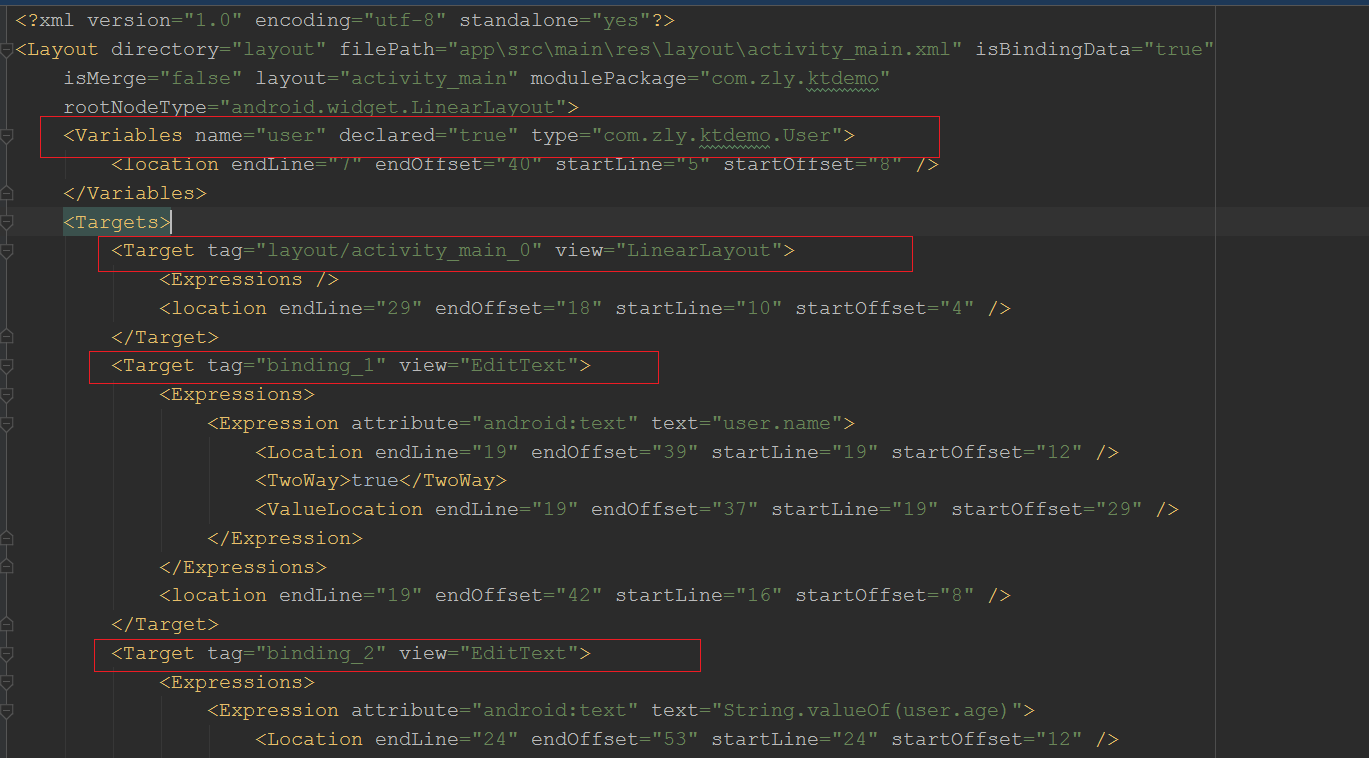The width and height of the screenshot is (1369, 758).
Task: Click the location line with endLine="7"
Action: tap(525, 164)
